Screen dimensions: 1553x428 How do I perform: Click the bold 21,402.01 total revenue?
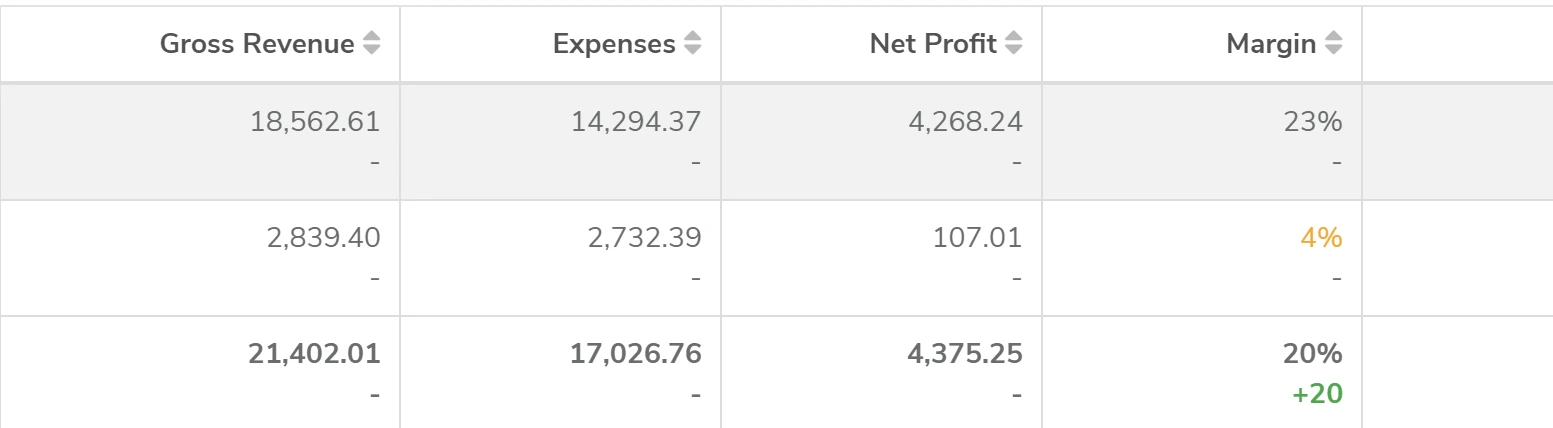pos(314,353)
